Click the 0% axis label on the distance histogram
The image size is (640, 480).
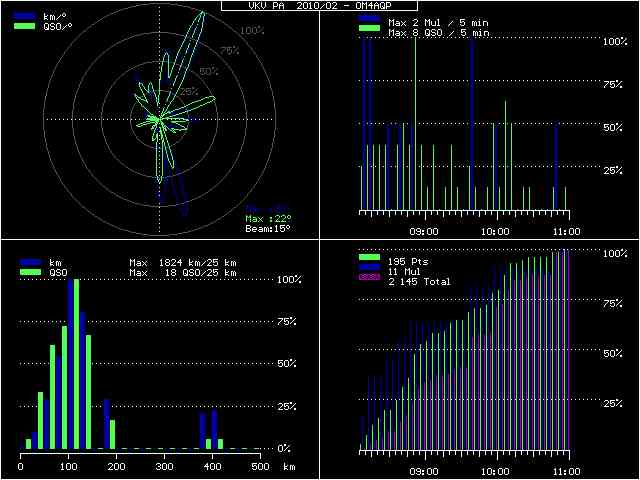284,448
